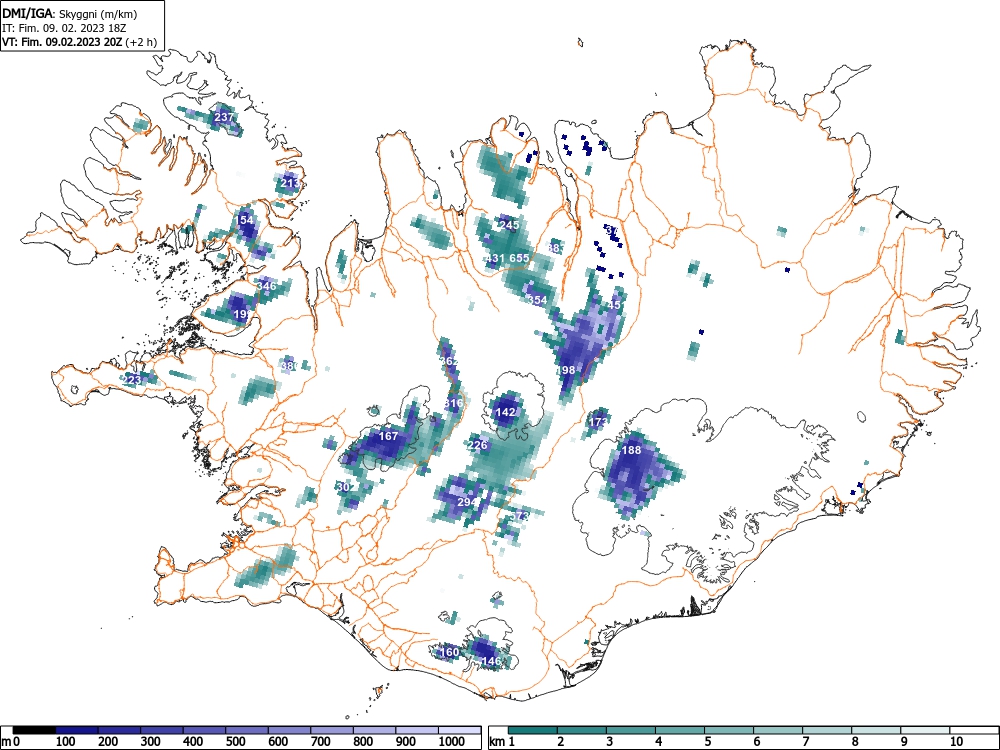Click the "10" label on the km scale
The width and height of the screenshot is (1000, 750).
coord(956,742)
